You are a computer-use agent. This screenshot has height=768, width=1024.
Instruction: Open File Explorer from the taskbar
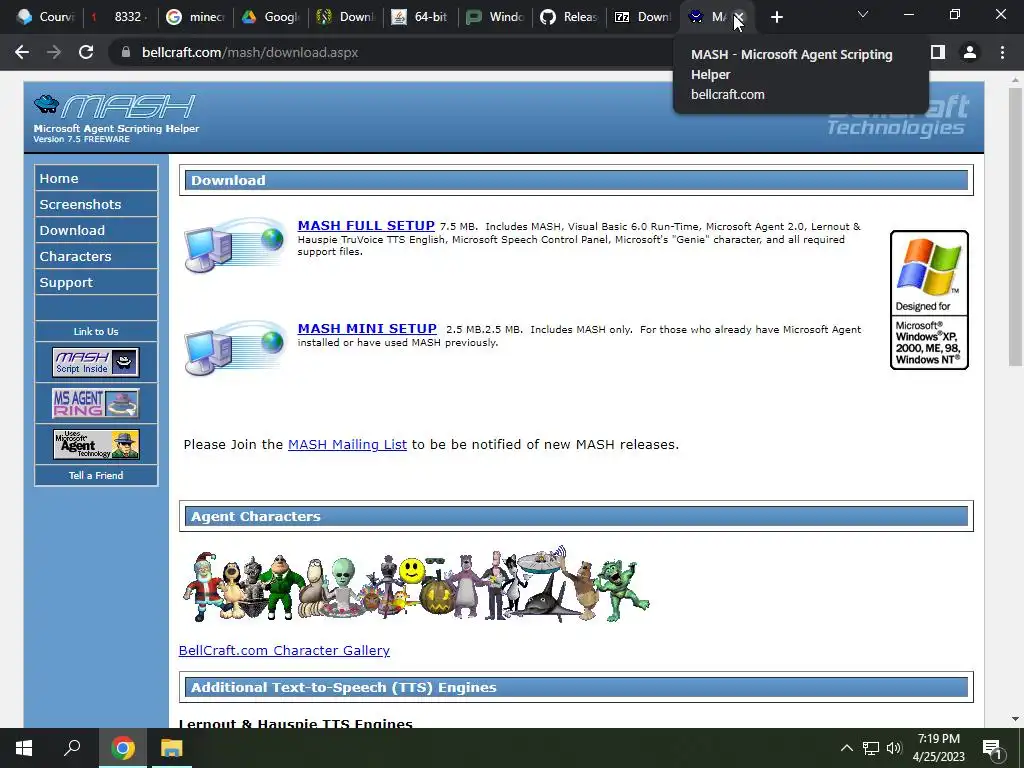pos(172,748)
